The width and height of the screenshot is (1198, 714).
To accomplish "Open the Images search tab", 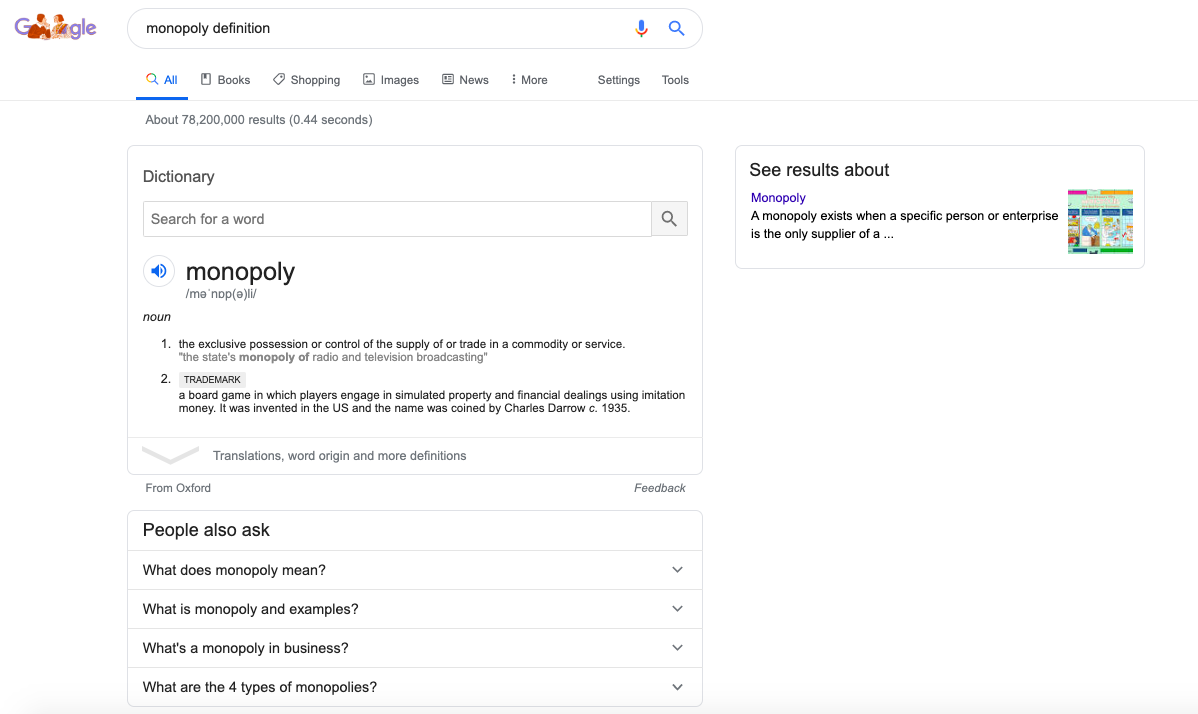I will click(390, 80).
